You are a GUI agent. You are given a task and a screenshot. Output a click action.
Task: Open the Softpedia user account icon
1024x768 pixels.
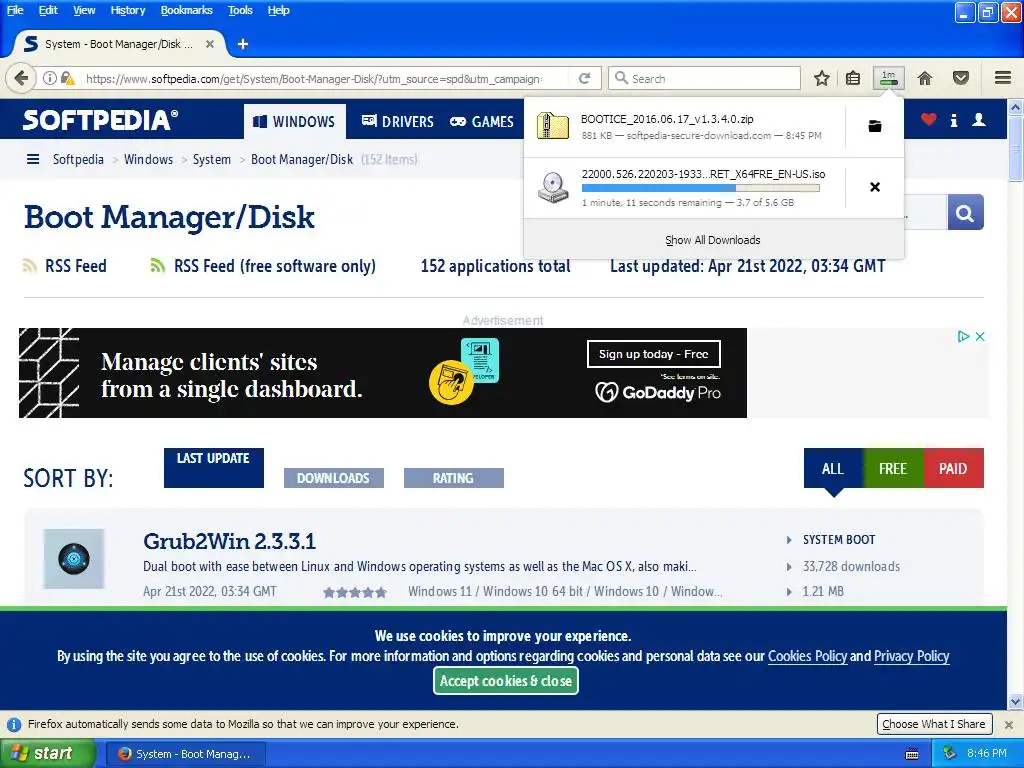pos(979,120)
